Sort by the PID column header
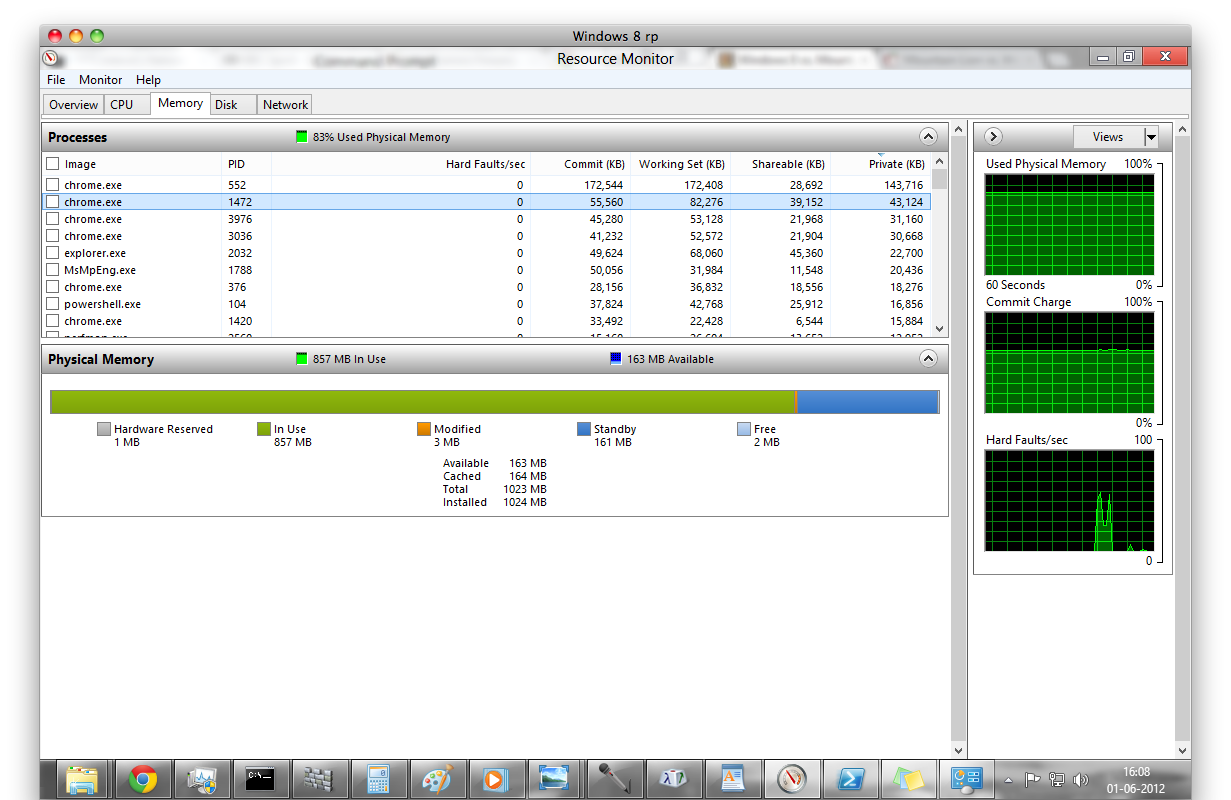The image size is (1231, 800). coord(246,164)
